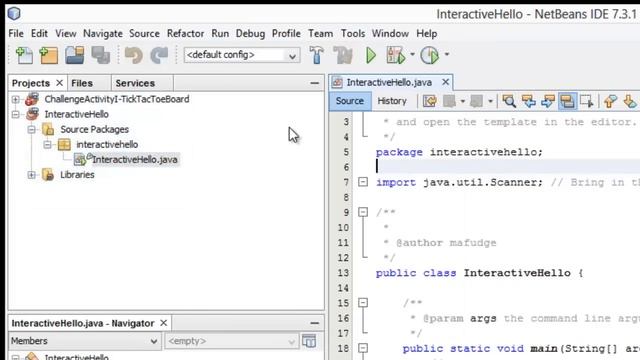Click the Redo arrow icon

(x=159, y=55)
